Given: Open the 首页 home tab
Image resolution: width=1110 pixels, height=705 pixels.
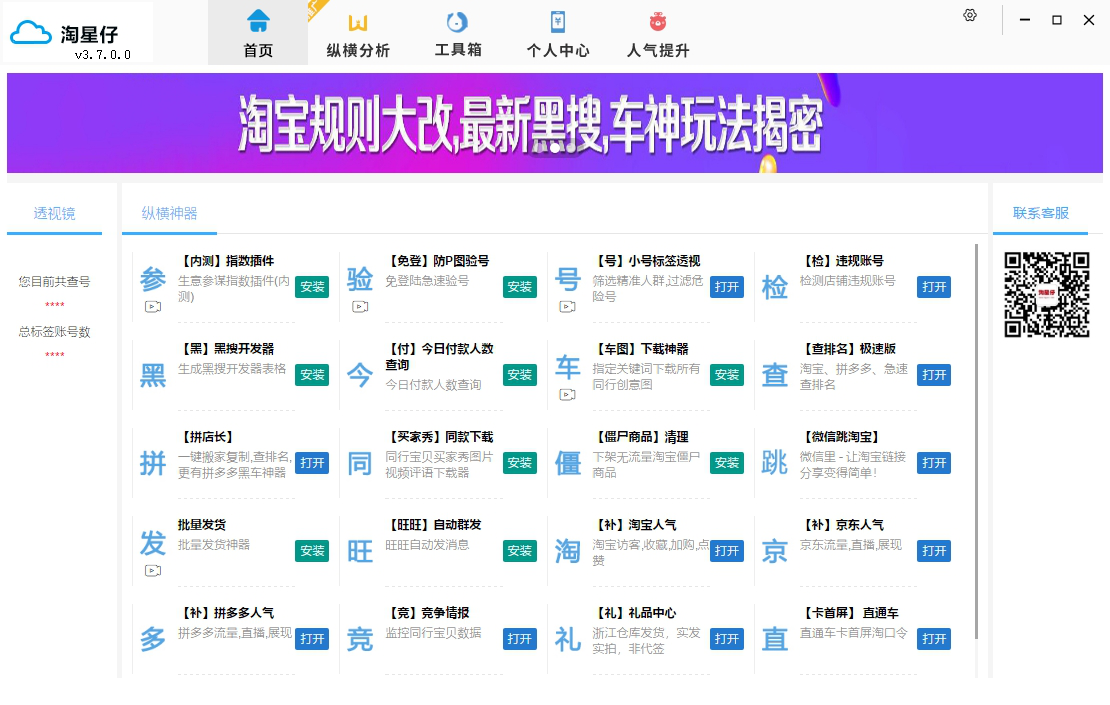Looking at the screenshot, I should 258,33.
